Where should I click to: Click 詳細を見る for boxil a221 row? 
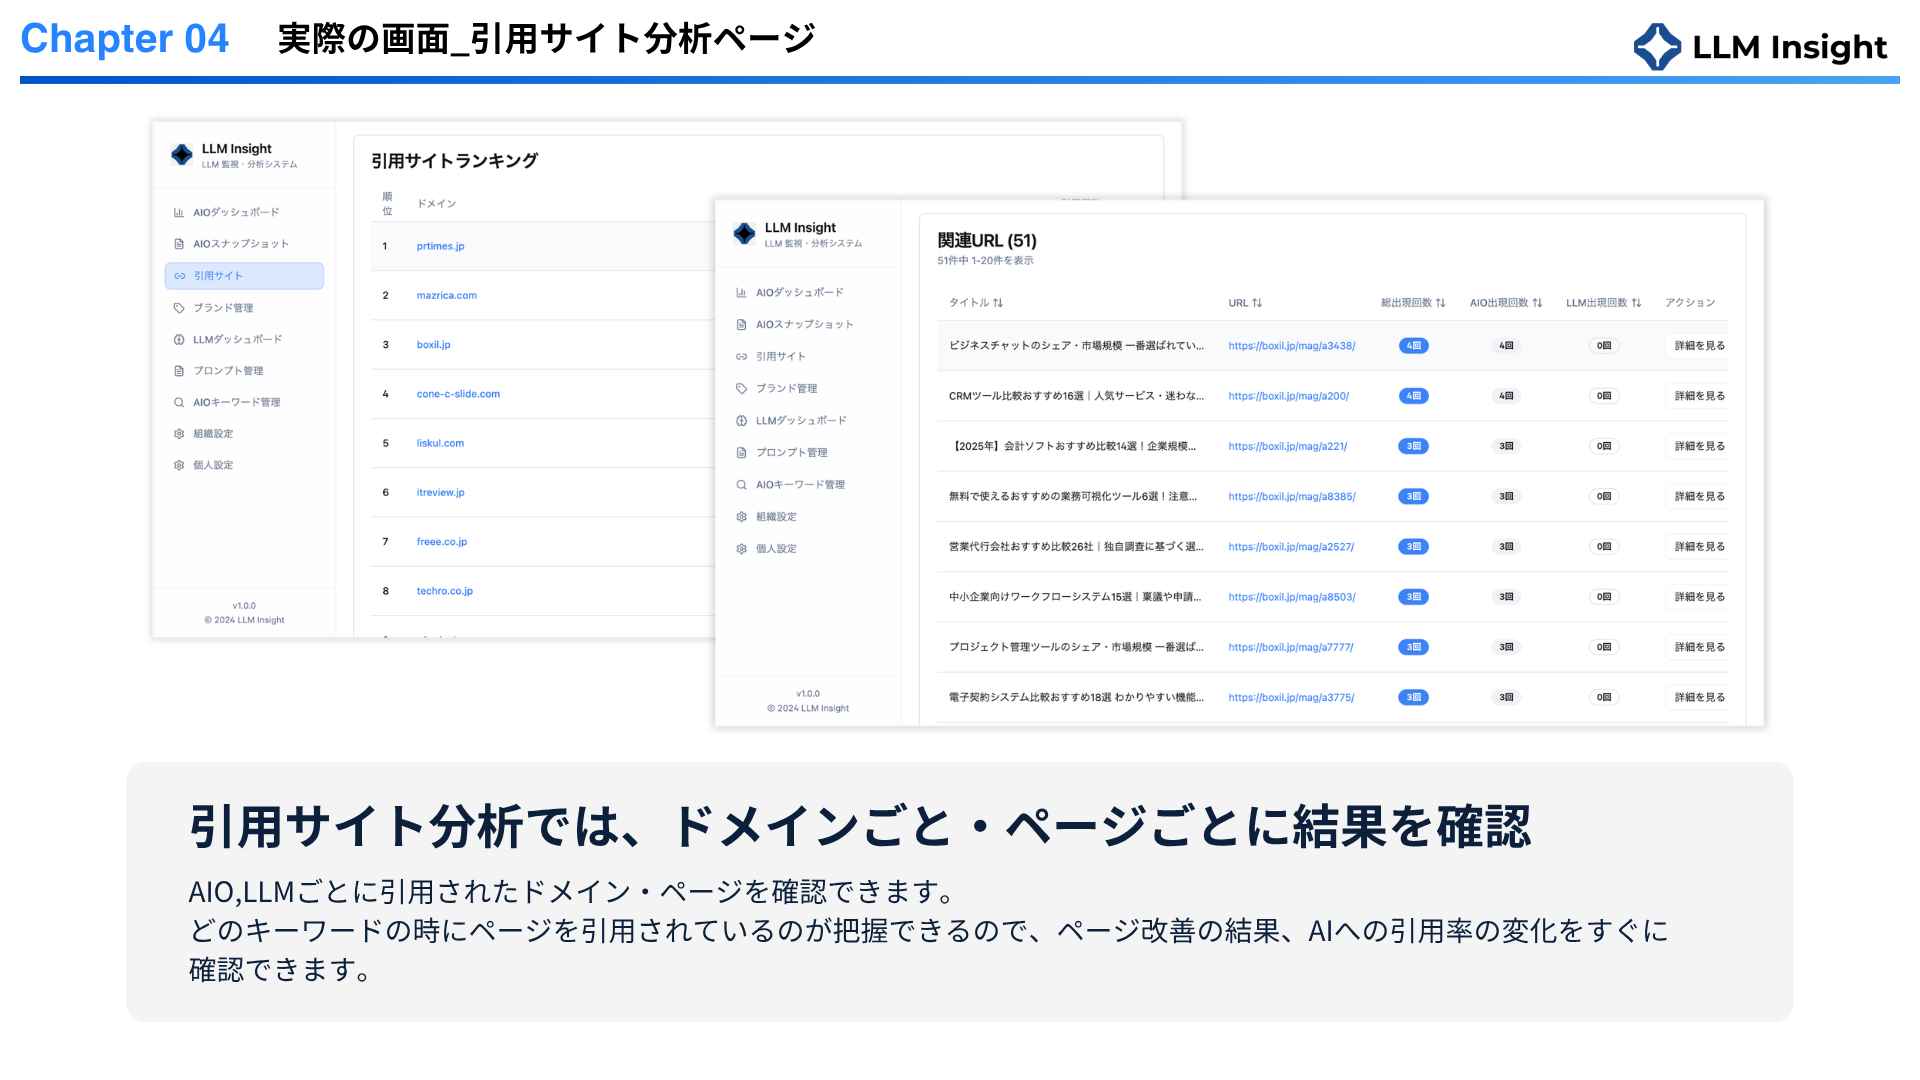(1700, 446)
